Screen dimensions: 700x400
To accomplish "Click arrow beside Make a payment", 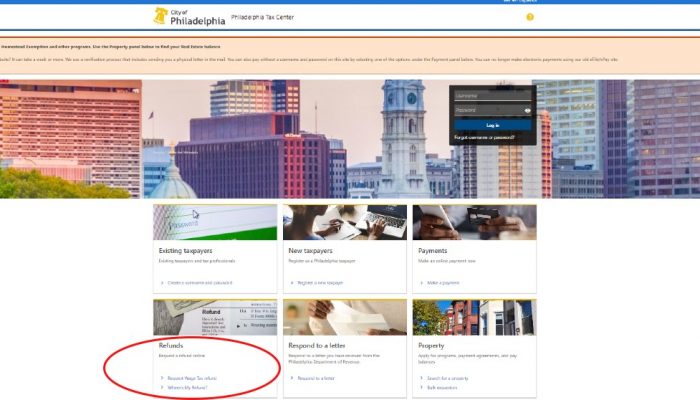I will click(x=421, y=283).
